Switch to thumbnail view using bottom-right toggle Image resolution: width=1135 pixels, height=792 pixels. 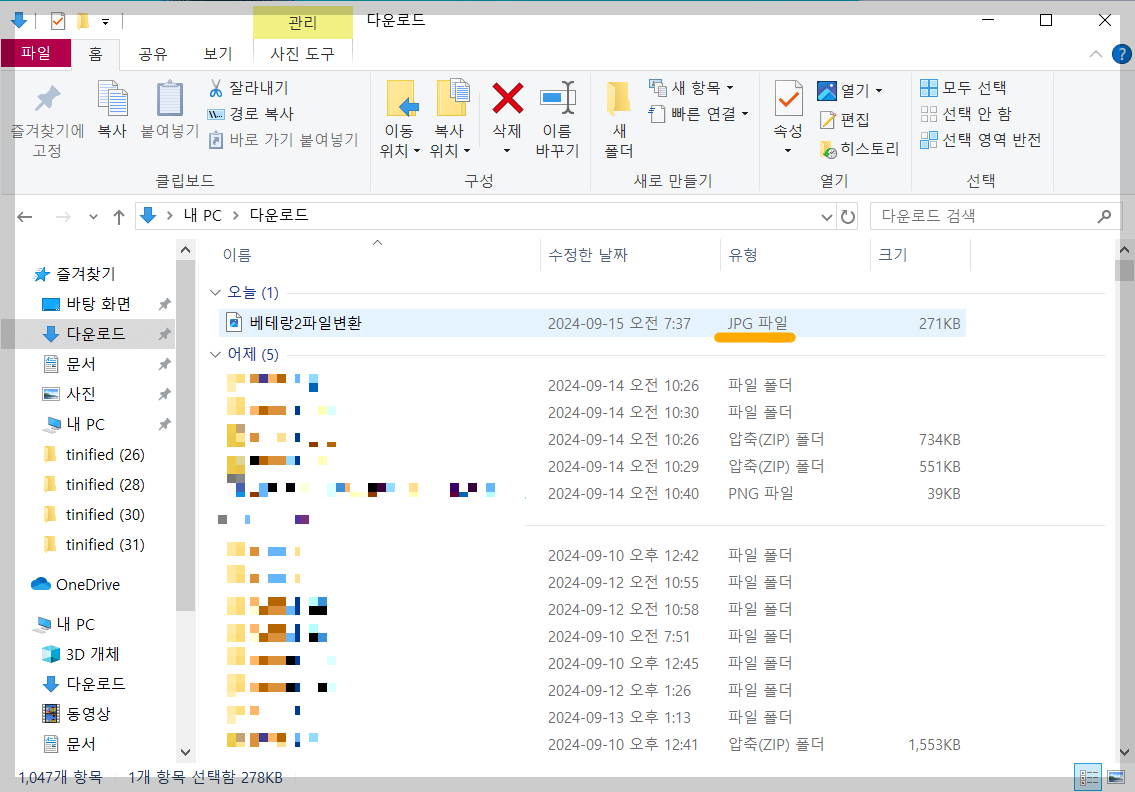click(x=1116, y=777)
